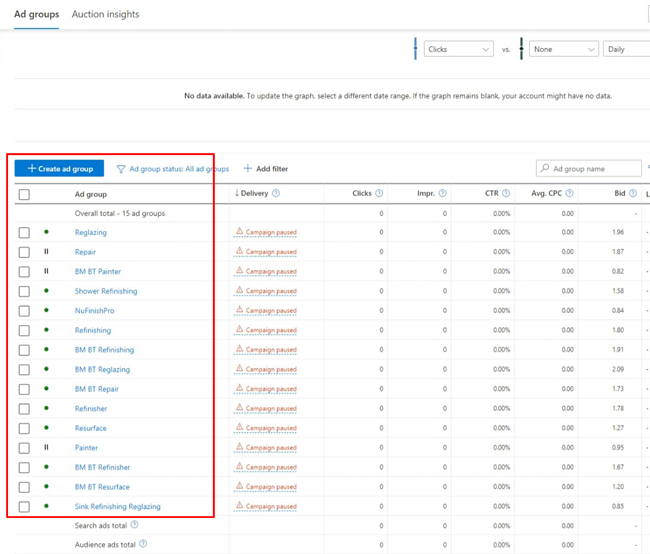Image resolution: width=650 pixels, height=554 pixels.
Task: Click the 2.09 bid for BM BT Reglazing
Action: pos(618,369)
